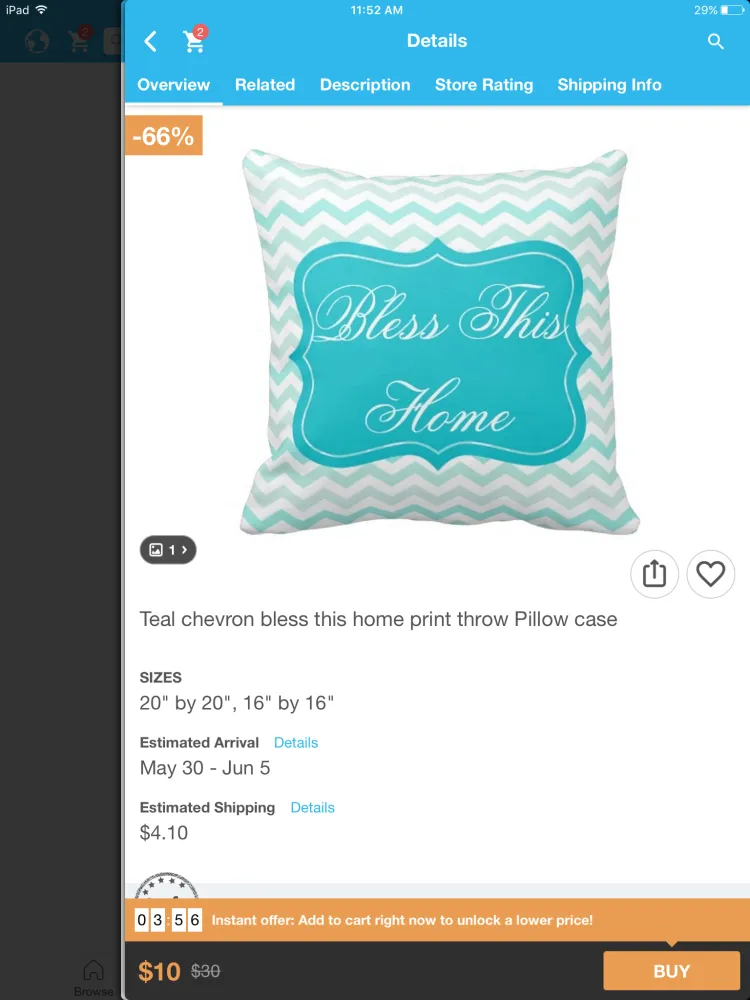Screen dimensions: 750x1000
Task: Tap the Bless This Home pillow image
Action: point(439,342)
